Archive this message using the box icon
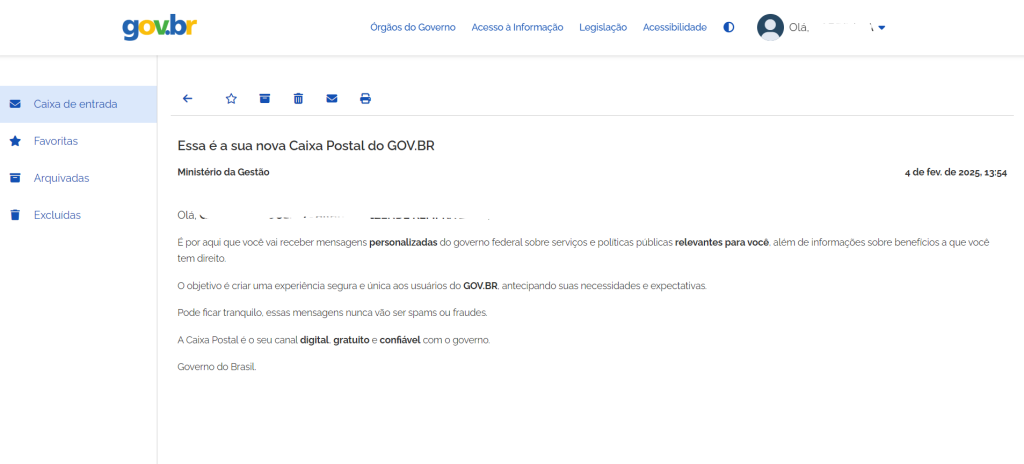The height and width of the screenshot is (464, 1024). [x=264, y=99]
